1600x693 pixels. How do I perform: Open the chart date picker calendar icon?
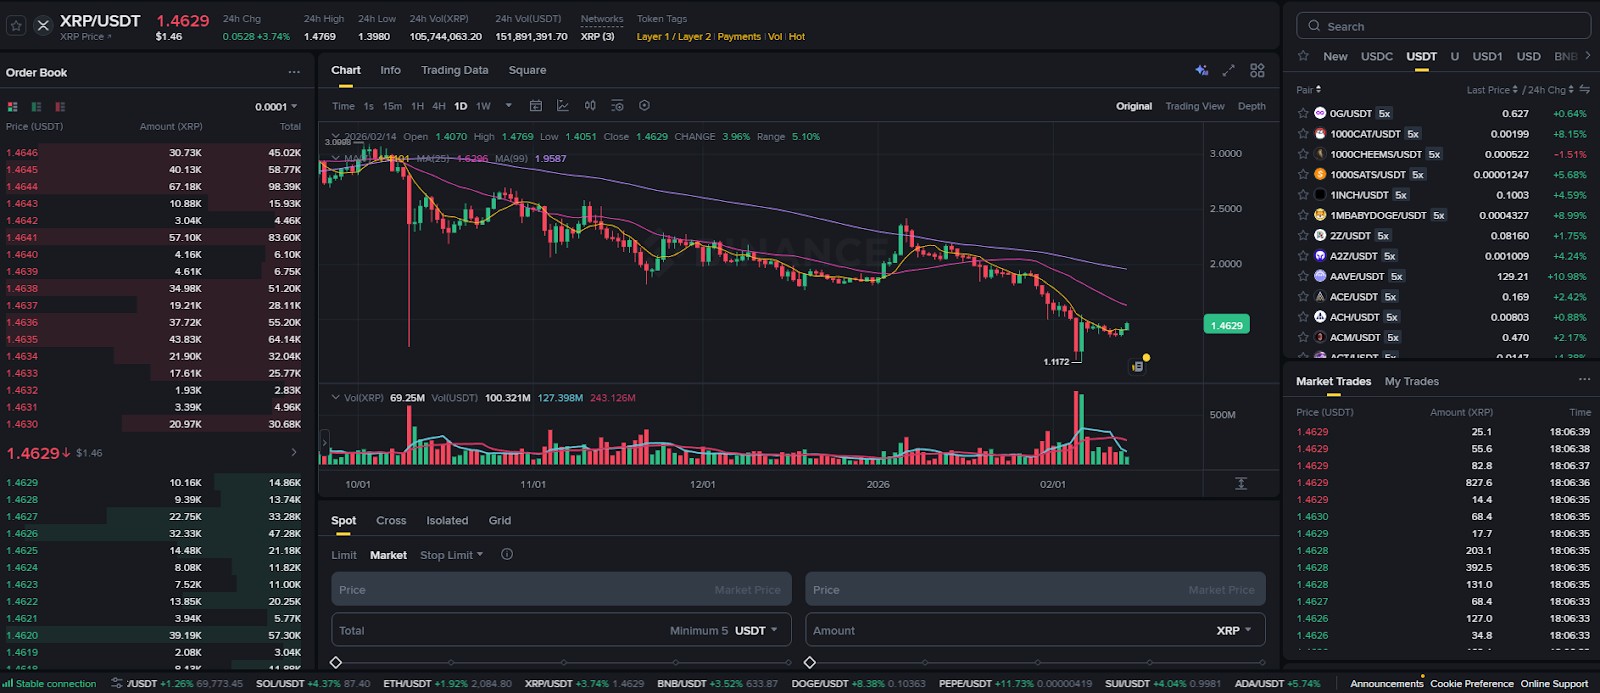536,106
